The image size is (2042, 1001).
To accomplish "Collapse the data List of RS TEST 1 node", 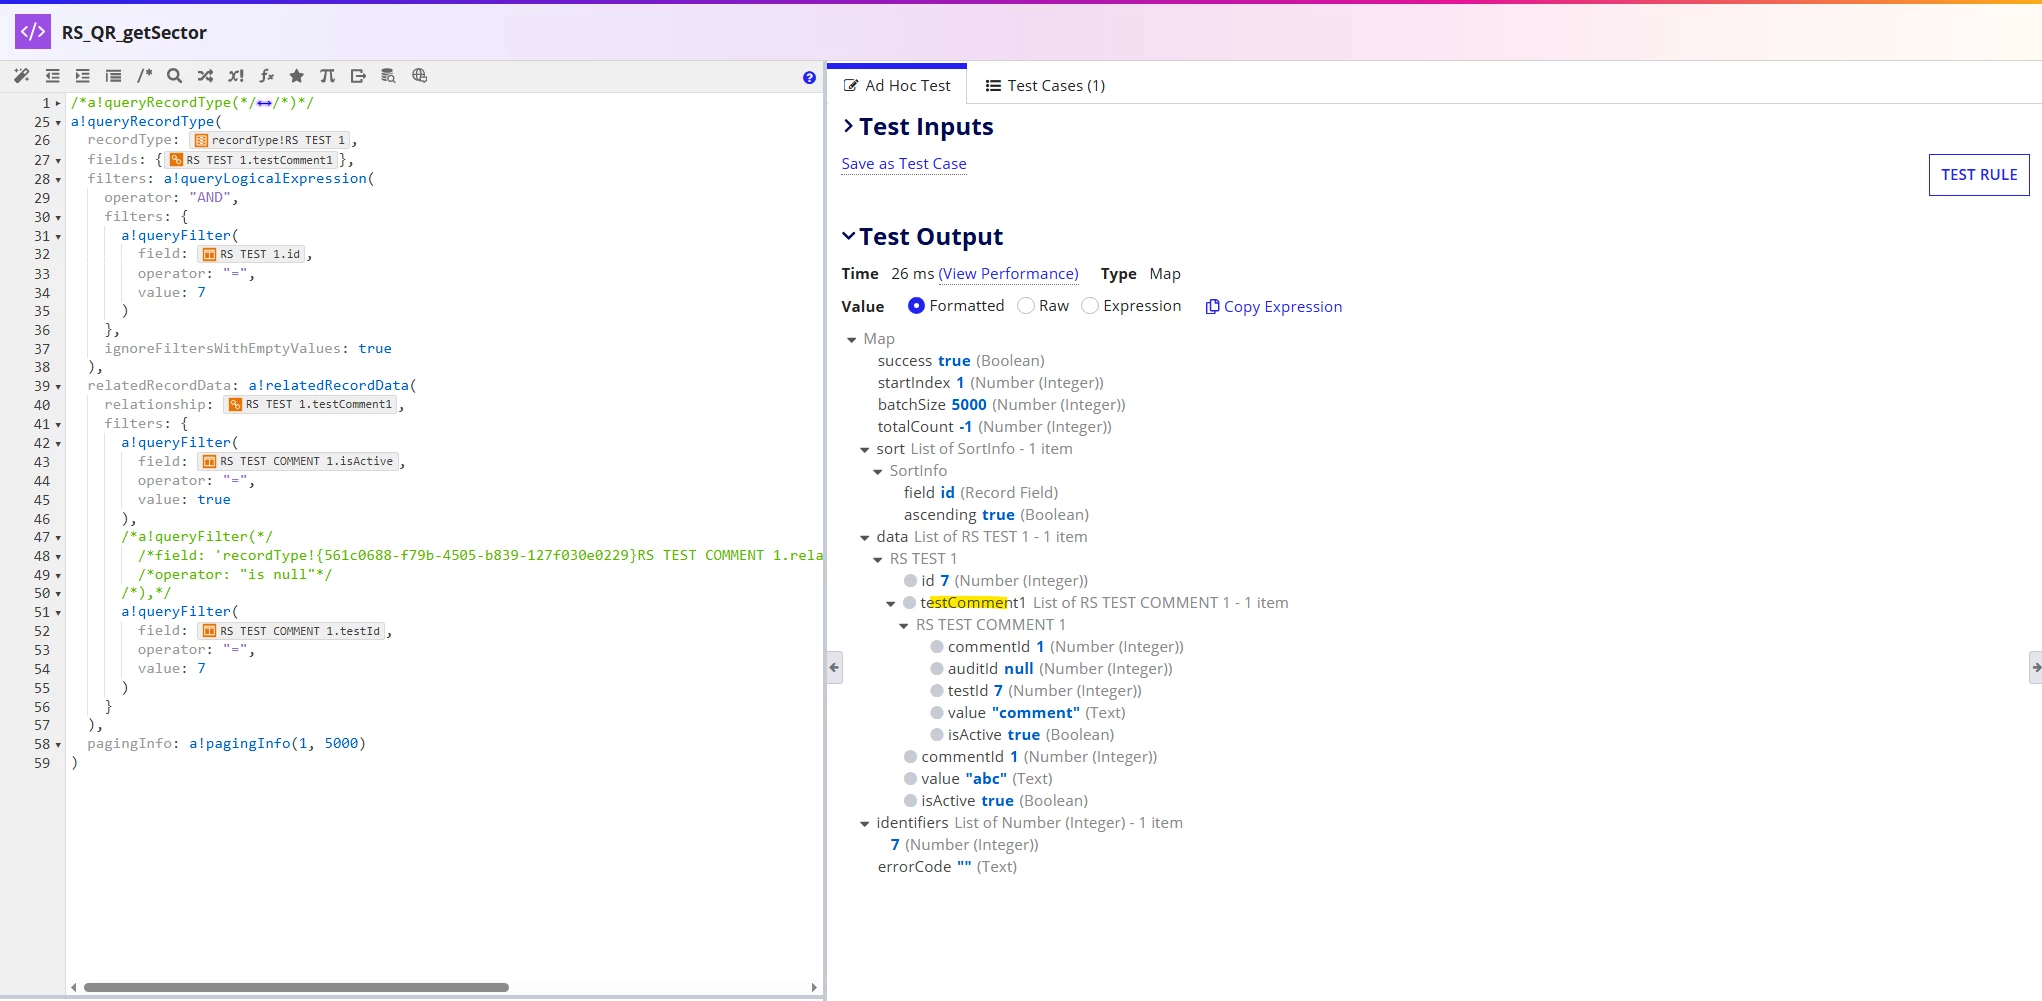I will click(x=865, y=538).
